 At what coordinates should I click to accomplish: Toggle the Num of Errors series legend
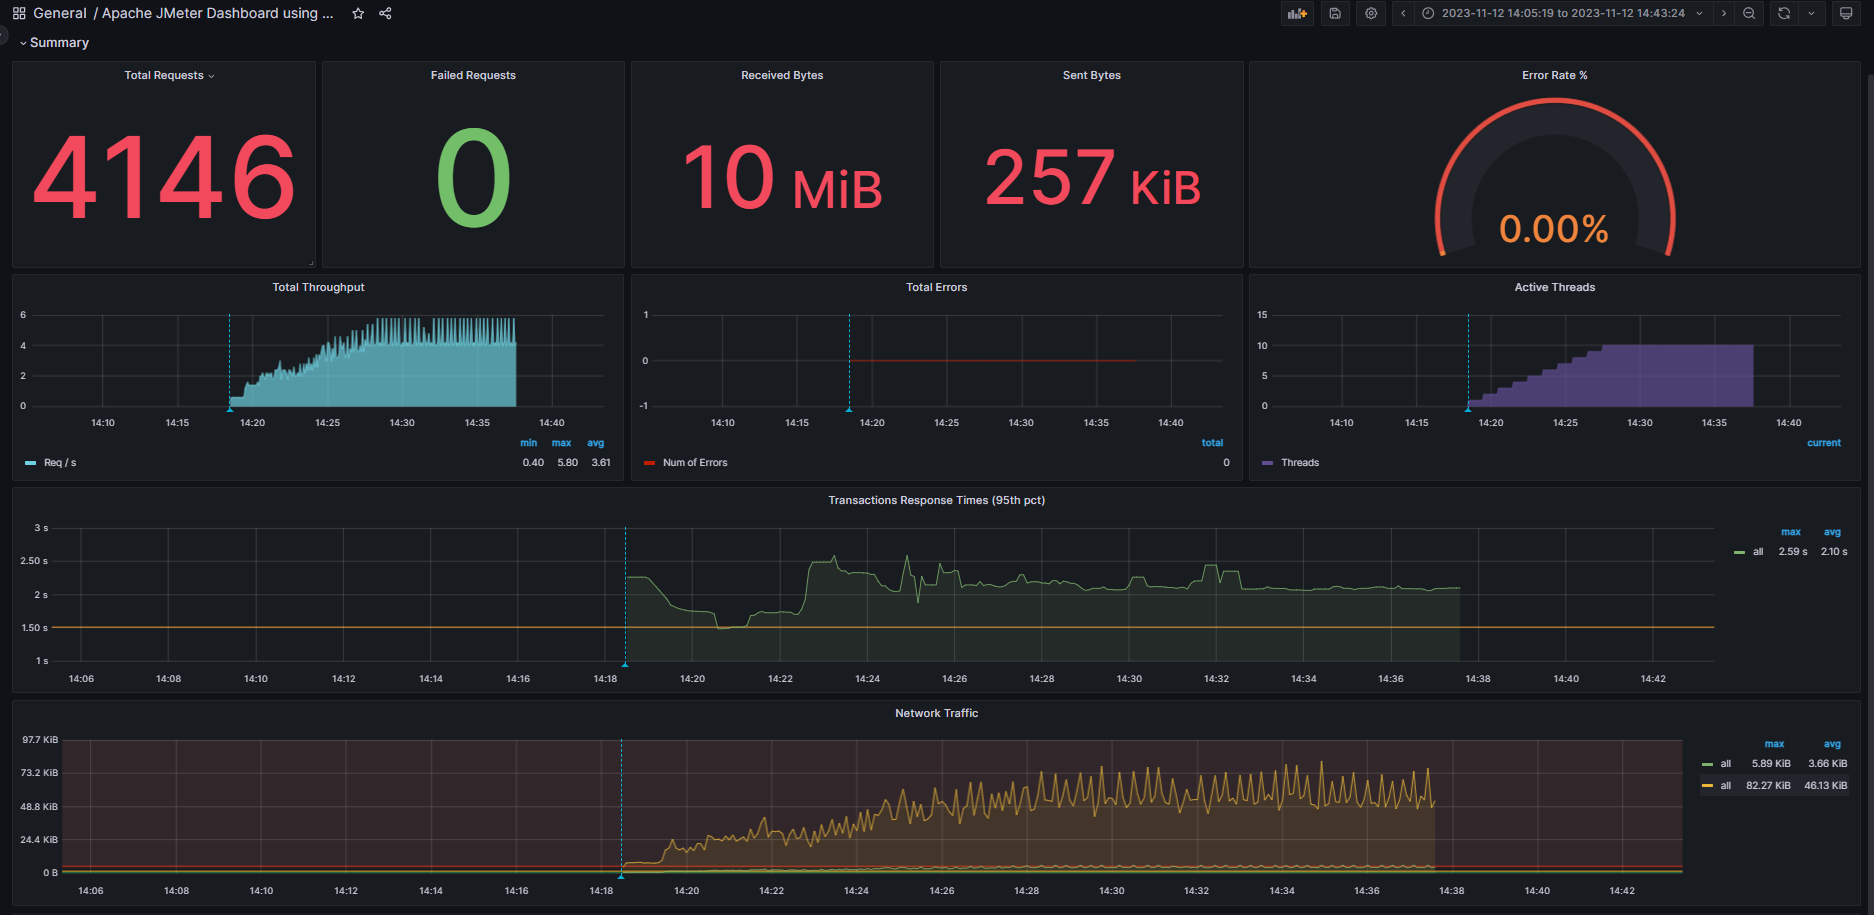point(695,463)
